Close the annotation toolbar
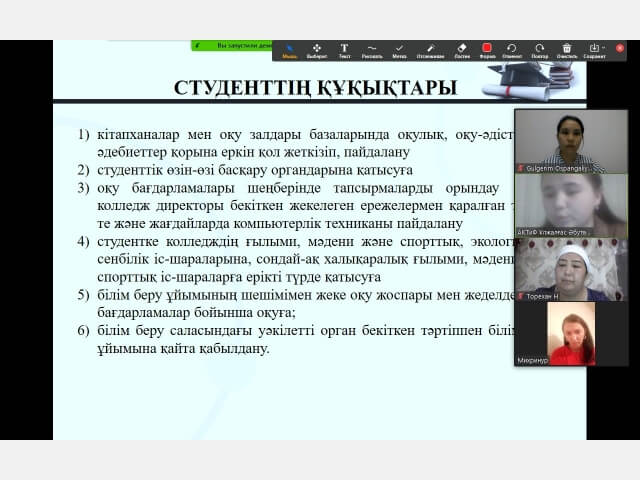The image size is (640, 480). 620,48
